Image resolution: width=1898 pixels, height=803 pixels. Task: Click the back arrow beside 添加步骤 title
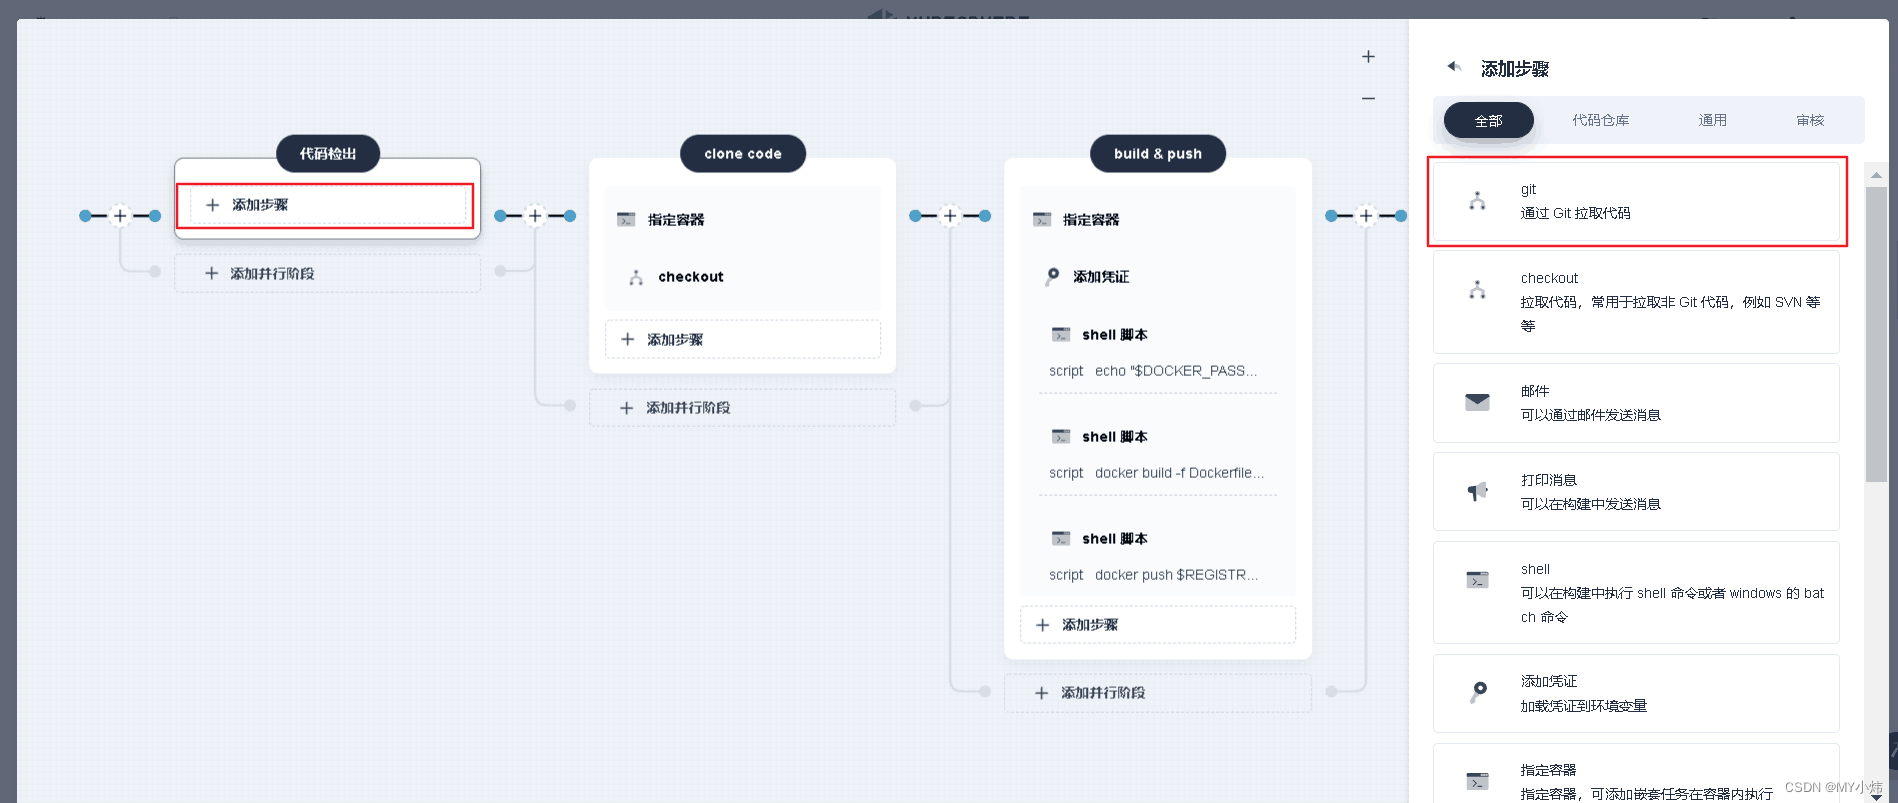1454,67
